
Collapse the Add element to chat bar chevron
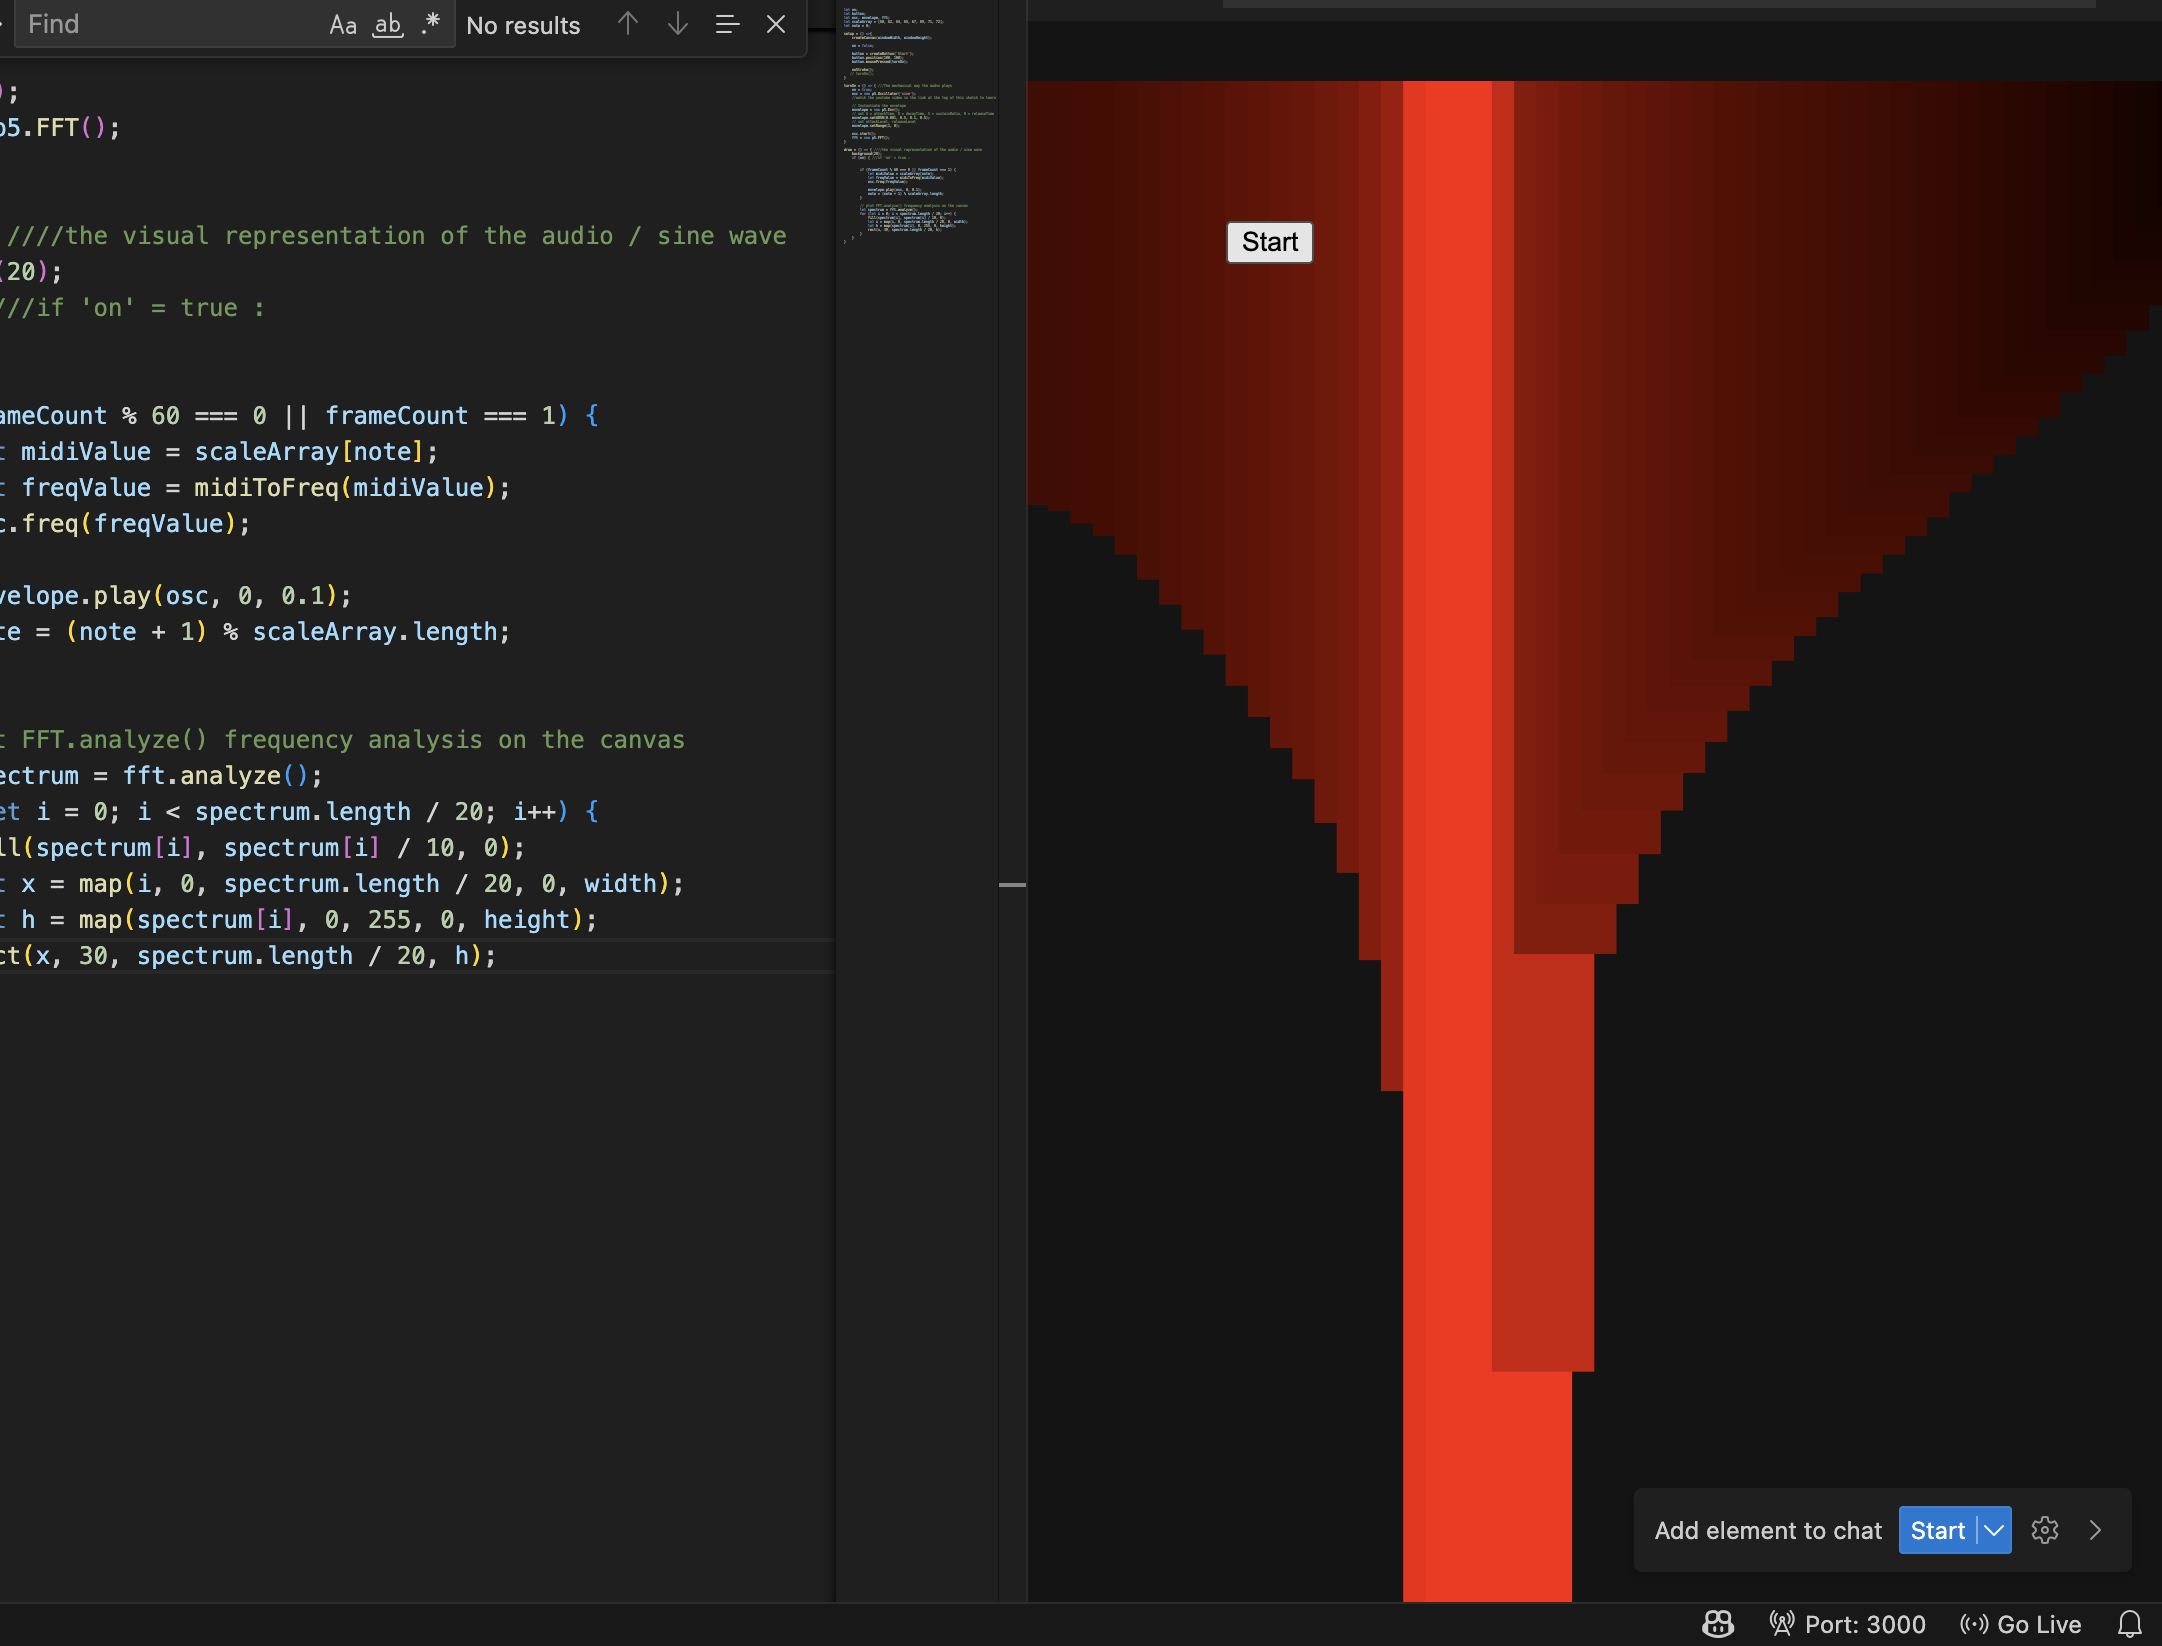(2096, 1530)
